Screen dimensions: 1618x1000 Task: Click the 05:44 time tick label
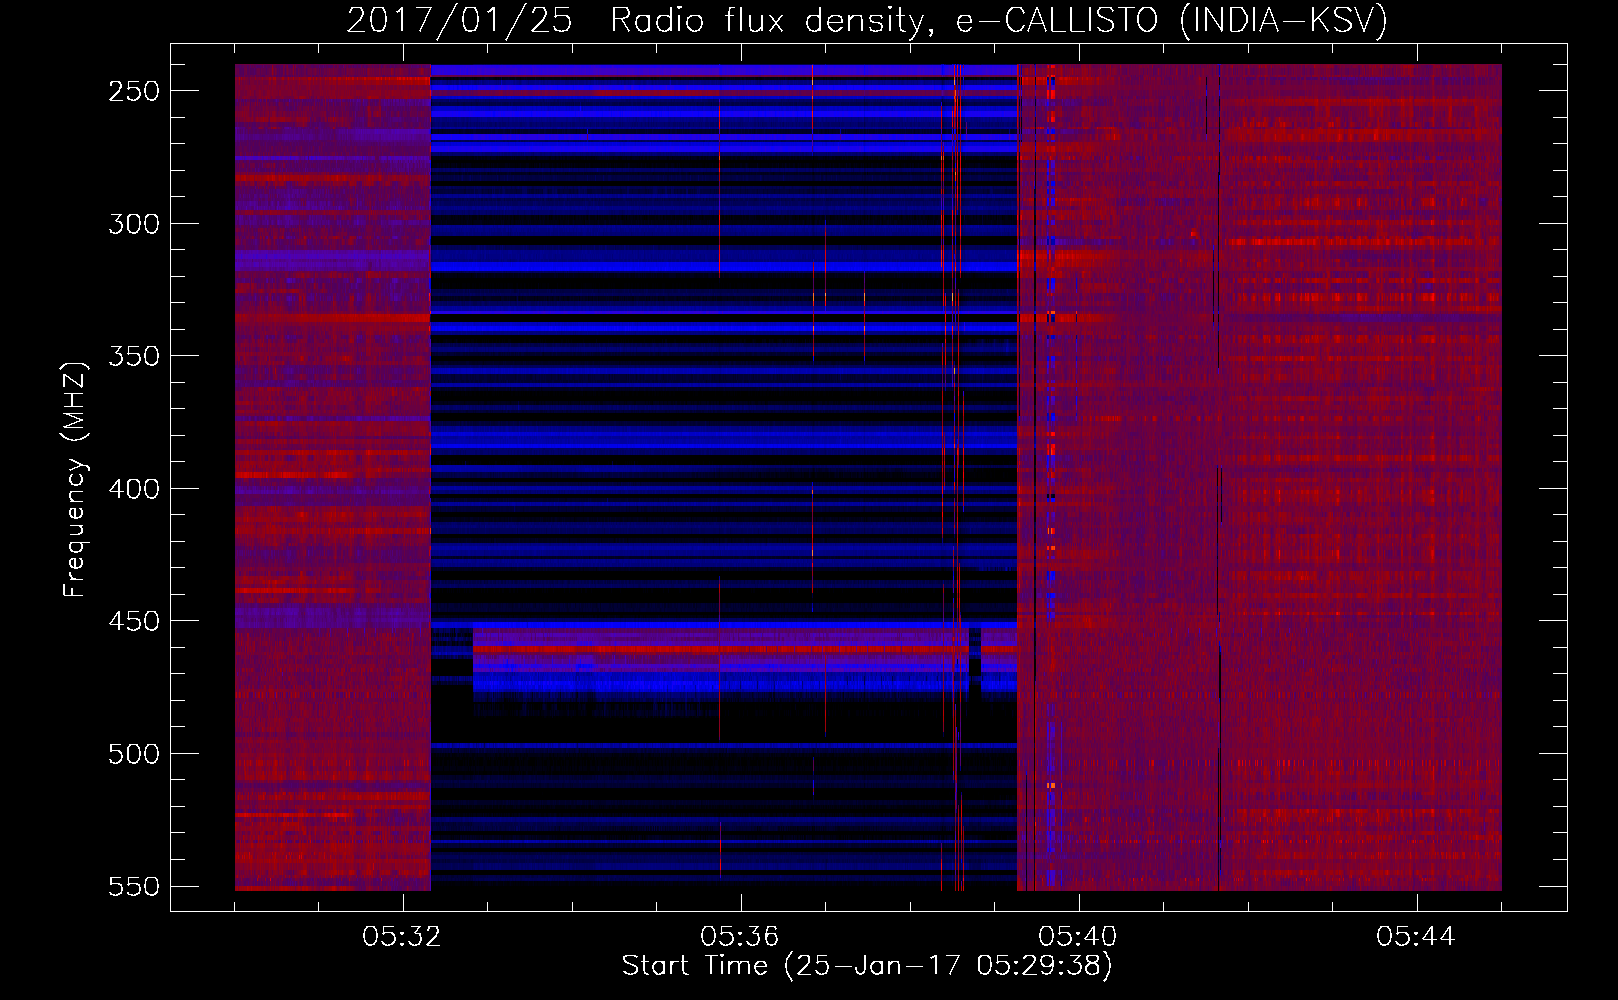[x=1416, y=937]
